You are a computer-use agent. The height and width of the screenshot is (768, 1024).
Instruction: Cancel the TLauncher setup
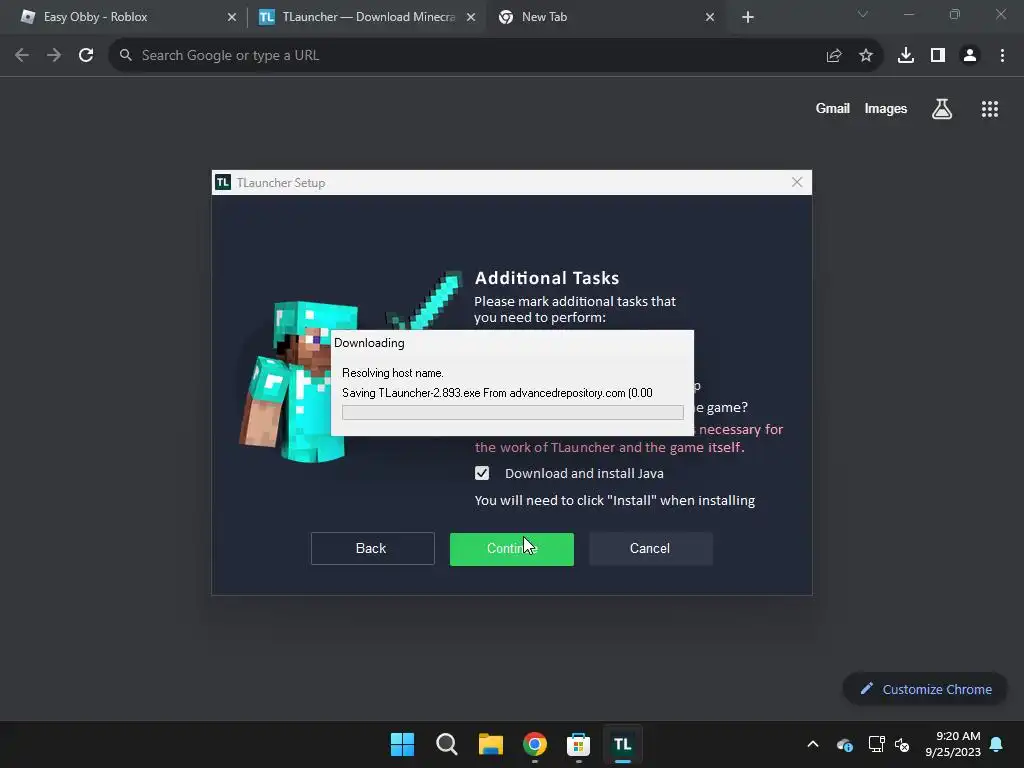coord(650,549)
